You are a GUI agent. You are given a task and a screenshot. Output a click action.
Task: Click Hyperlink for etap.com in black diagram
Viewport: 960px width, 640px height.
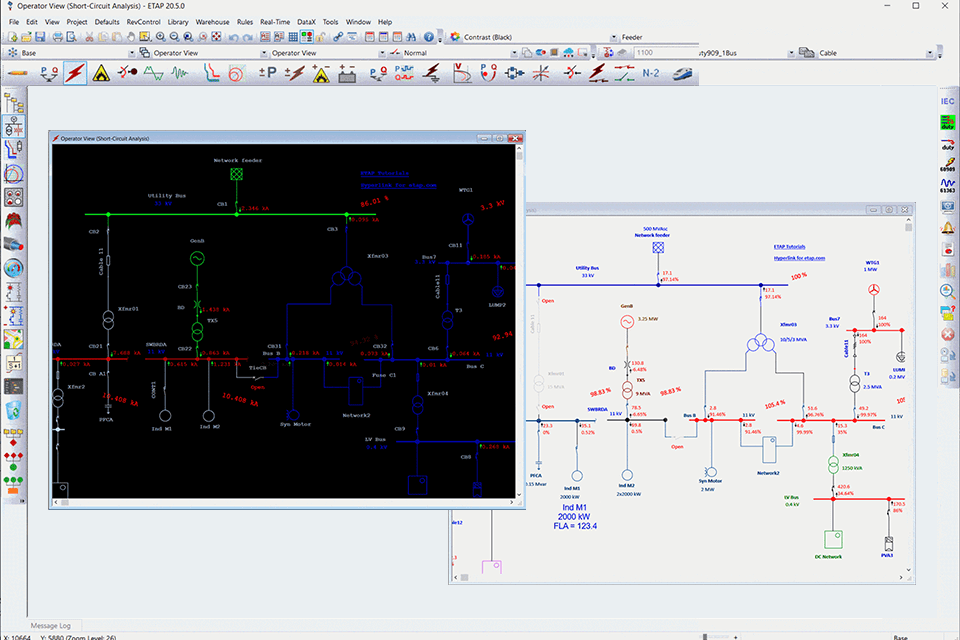[x=398, y=185]
